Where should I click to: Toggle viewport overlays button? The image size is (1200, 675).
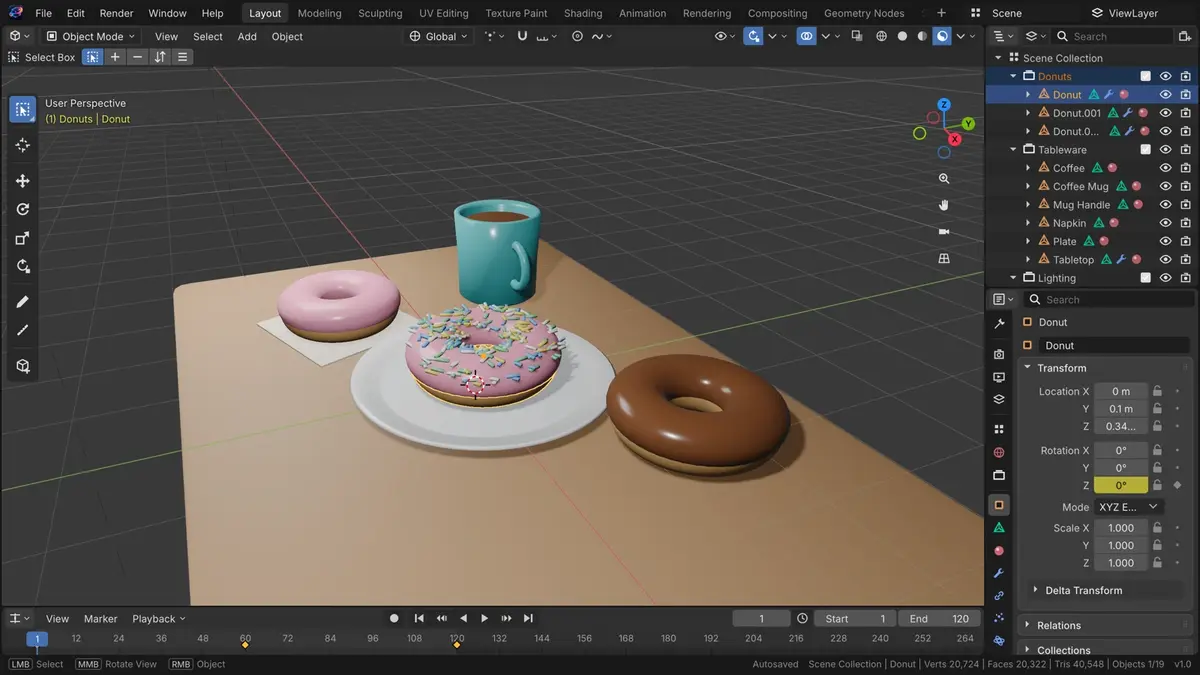click(806, 36)
